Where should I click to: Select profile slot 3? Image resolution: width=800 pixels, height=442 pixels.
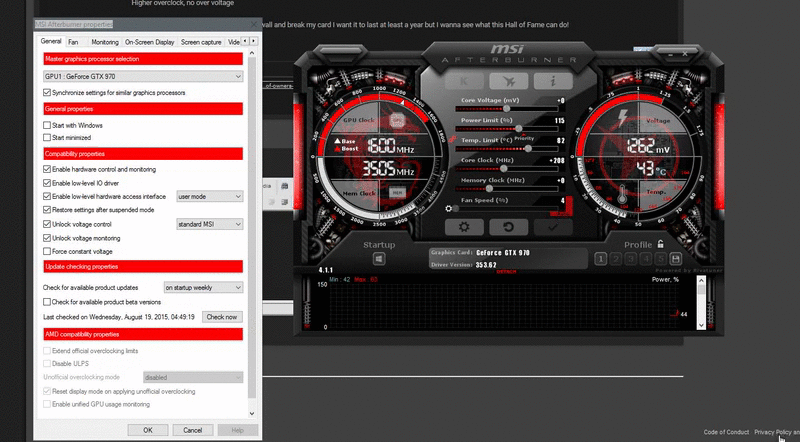[x=631, y=259]
